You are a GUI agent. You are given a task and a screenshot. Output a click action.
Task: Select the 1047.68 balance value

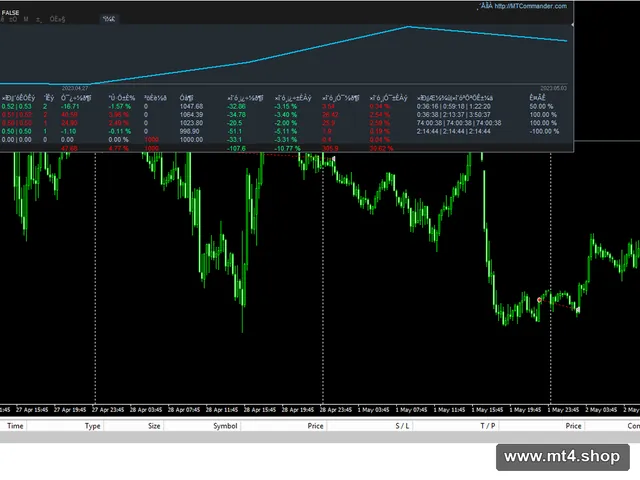pyautogui.click(x=191, y=106)
